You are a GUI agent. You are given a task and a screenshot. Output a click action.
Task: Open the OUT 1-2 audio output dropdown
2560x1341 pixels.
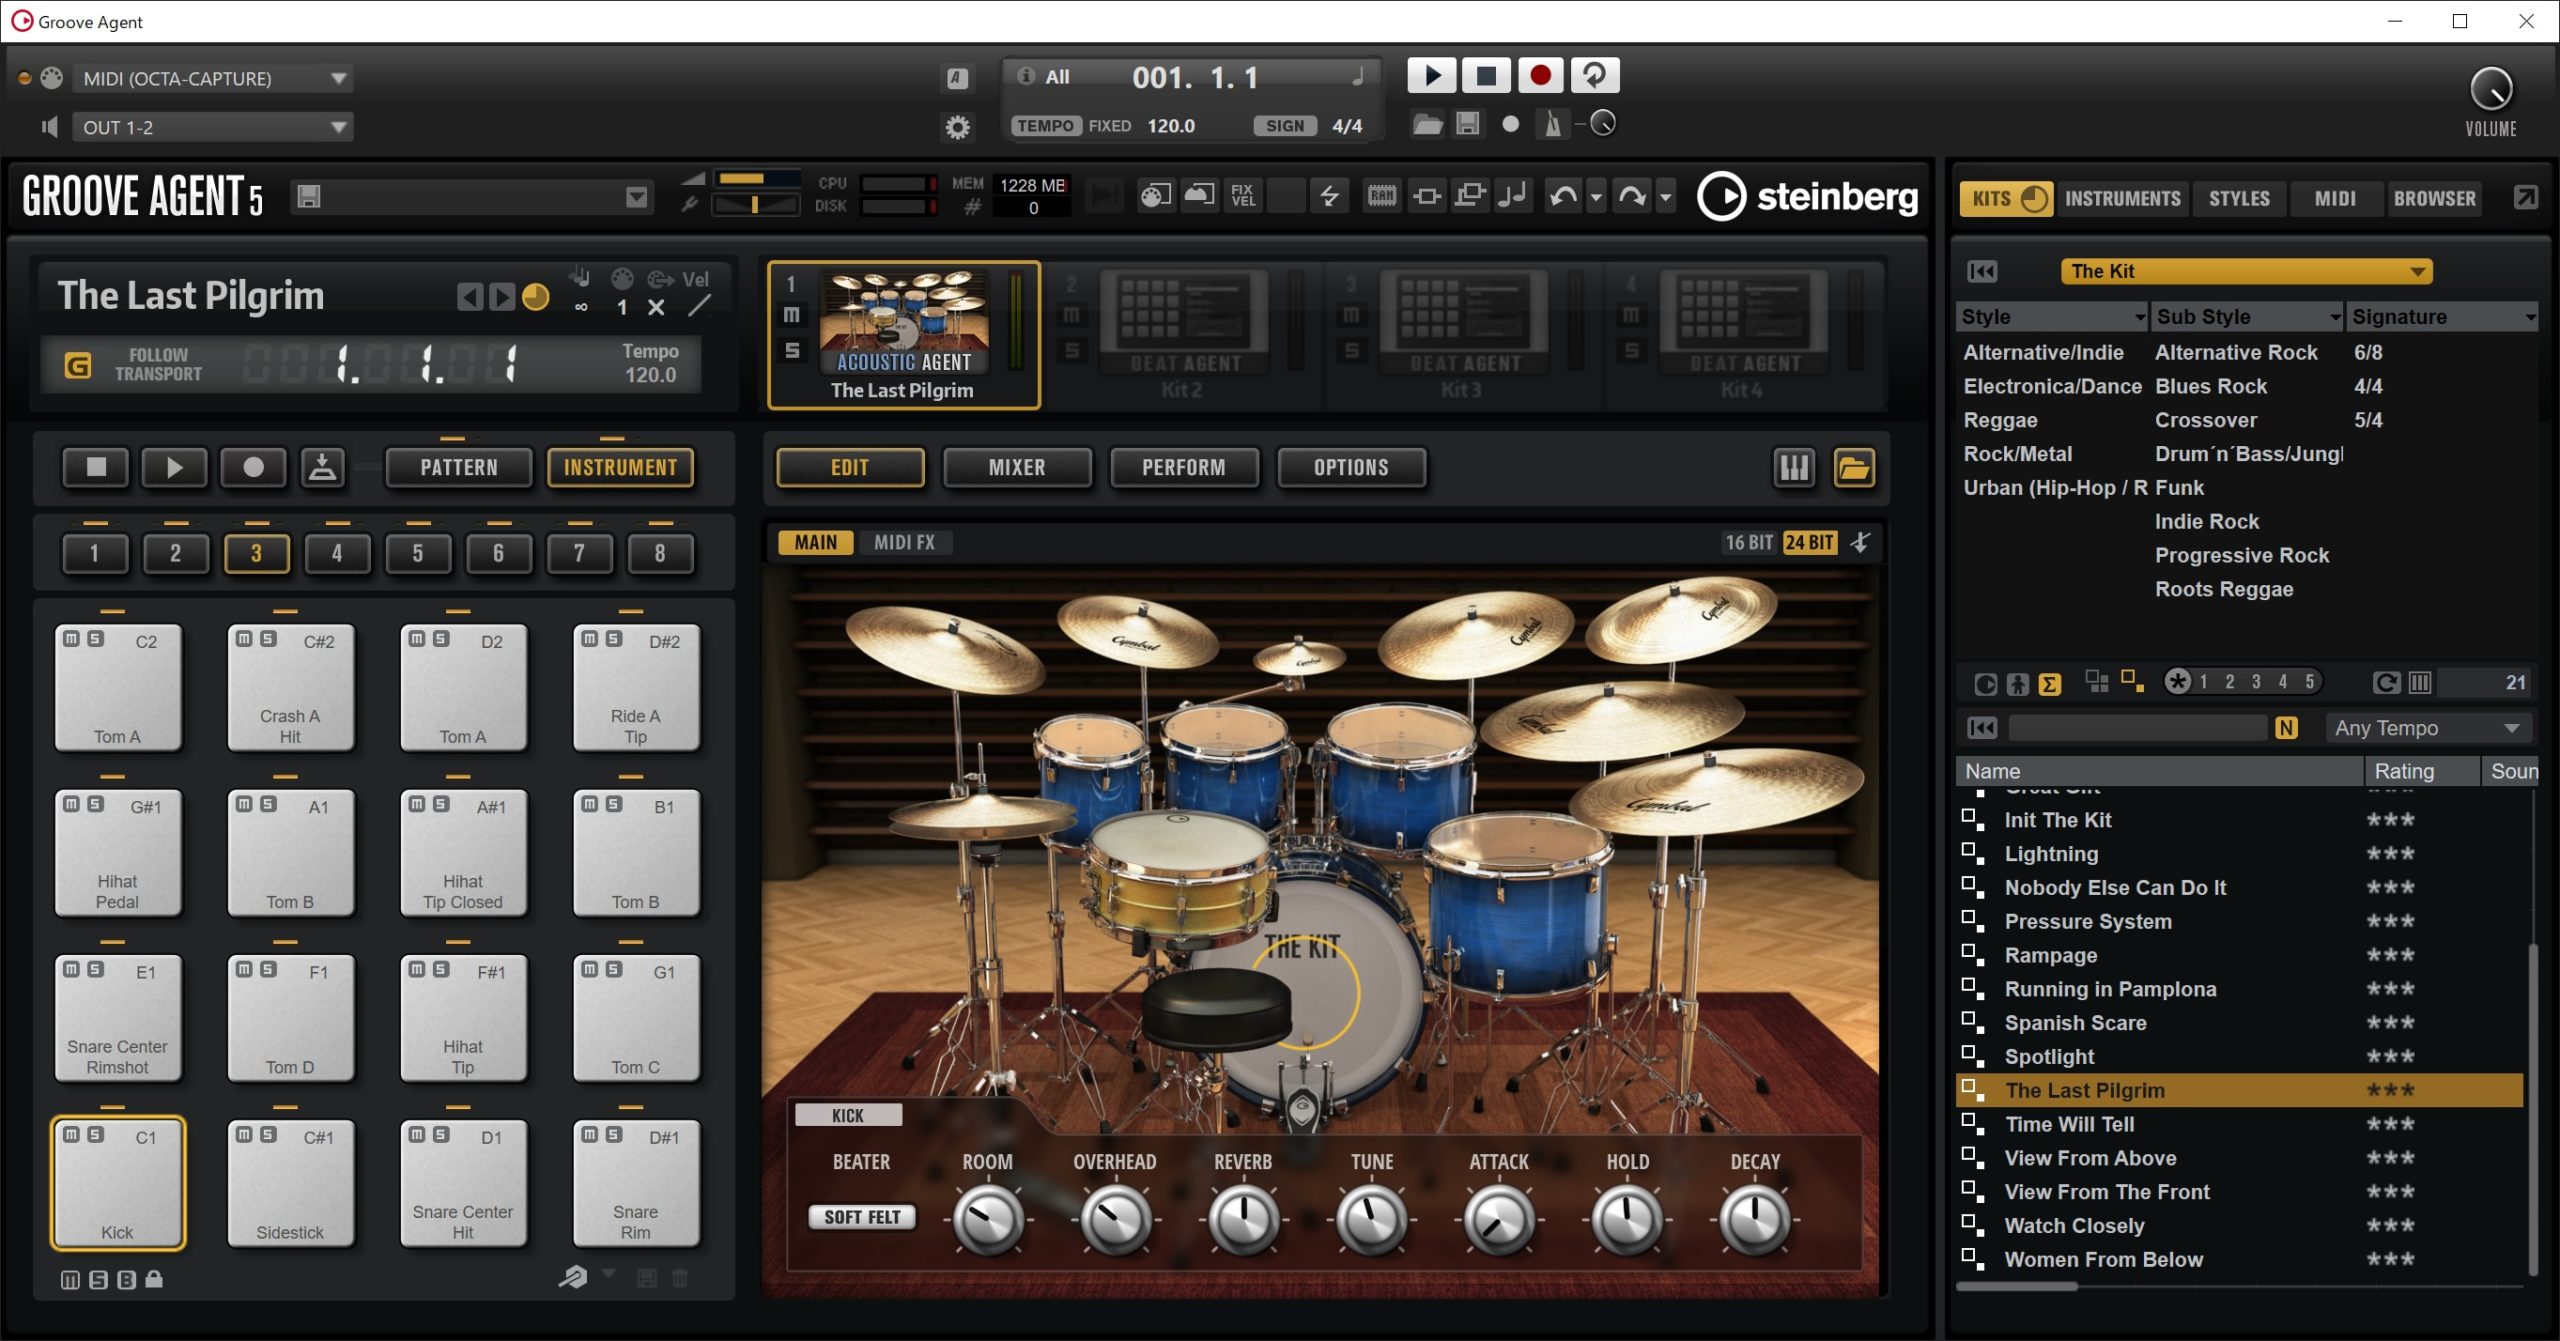213,127
